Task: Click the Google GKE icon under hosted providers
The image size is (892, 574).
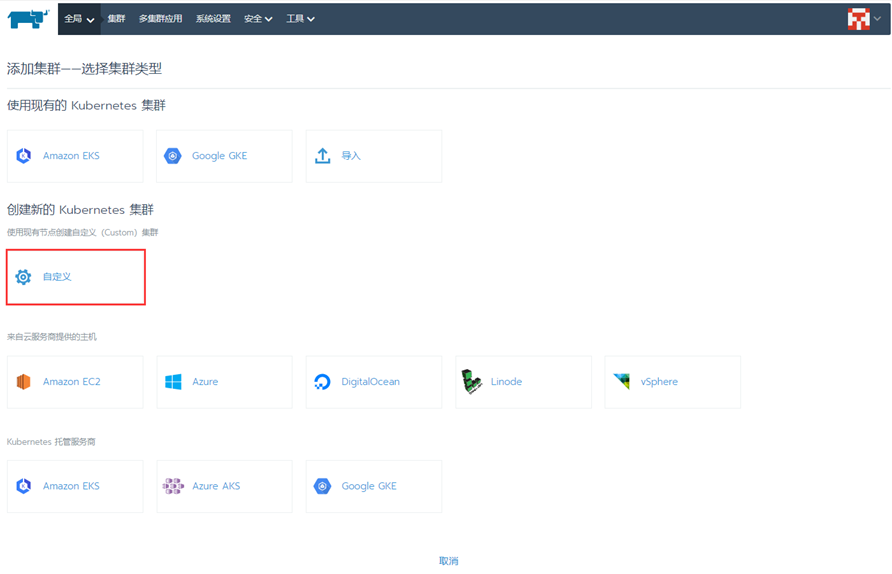Action: click(323, 486)
